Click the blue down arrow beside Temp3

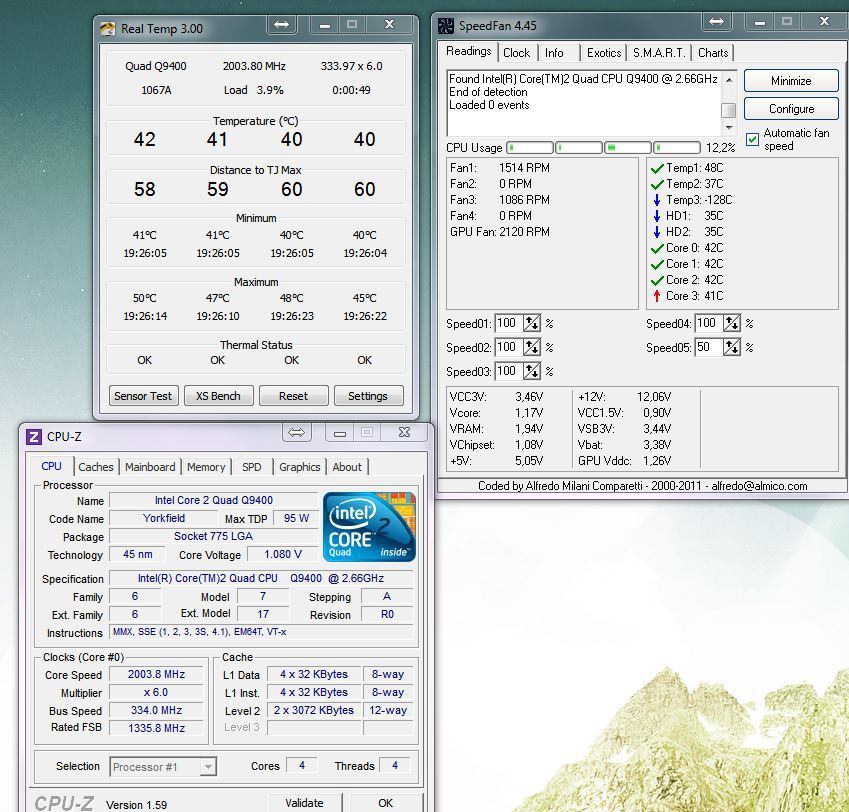pos(657,200)
